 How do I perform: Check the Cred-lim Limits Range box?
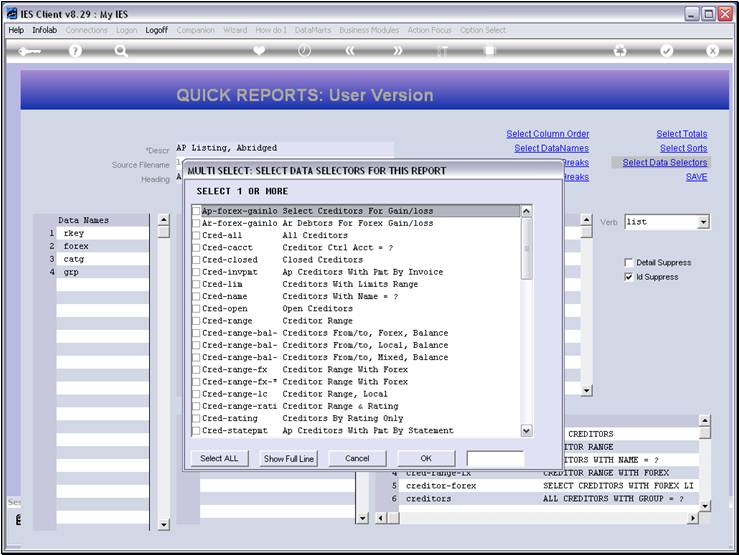pos(196,284)
